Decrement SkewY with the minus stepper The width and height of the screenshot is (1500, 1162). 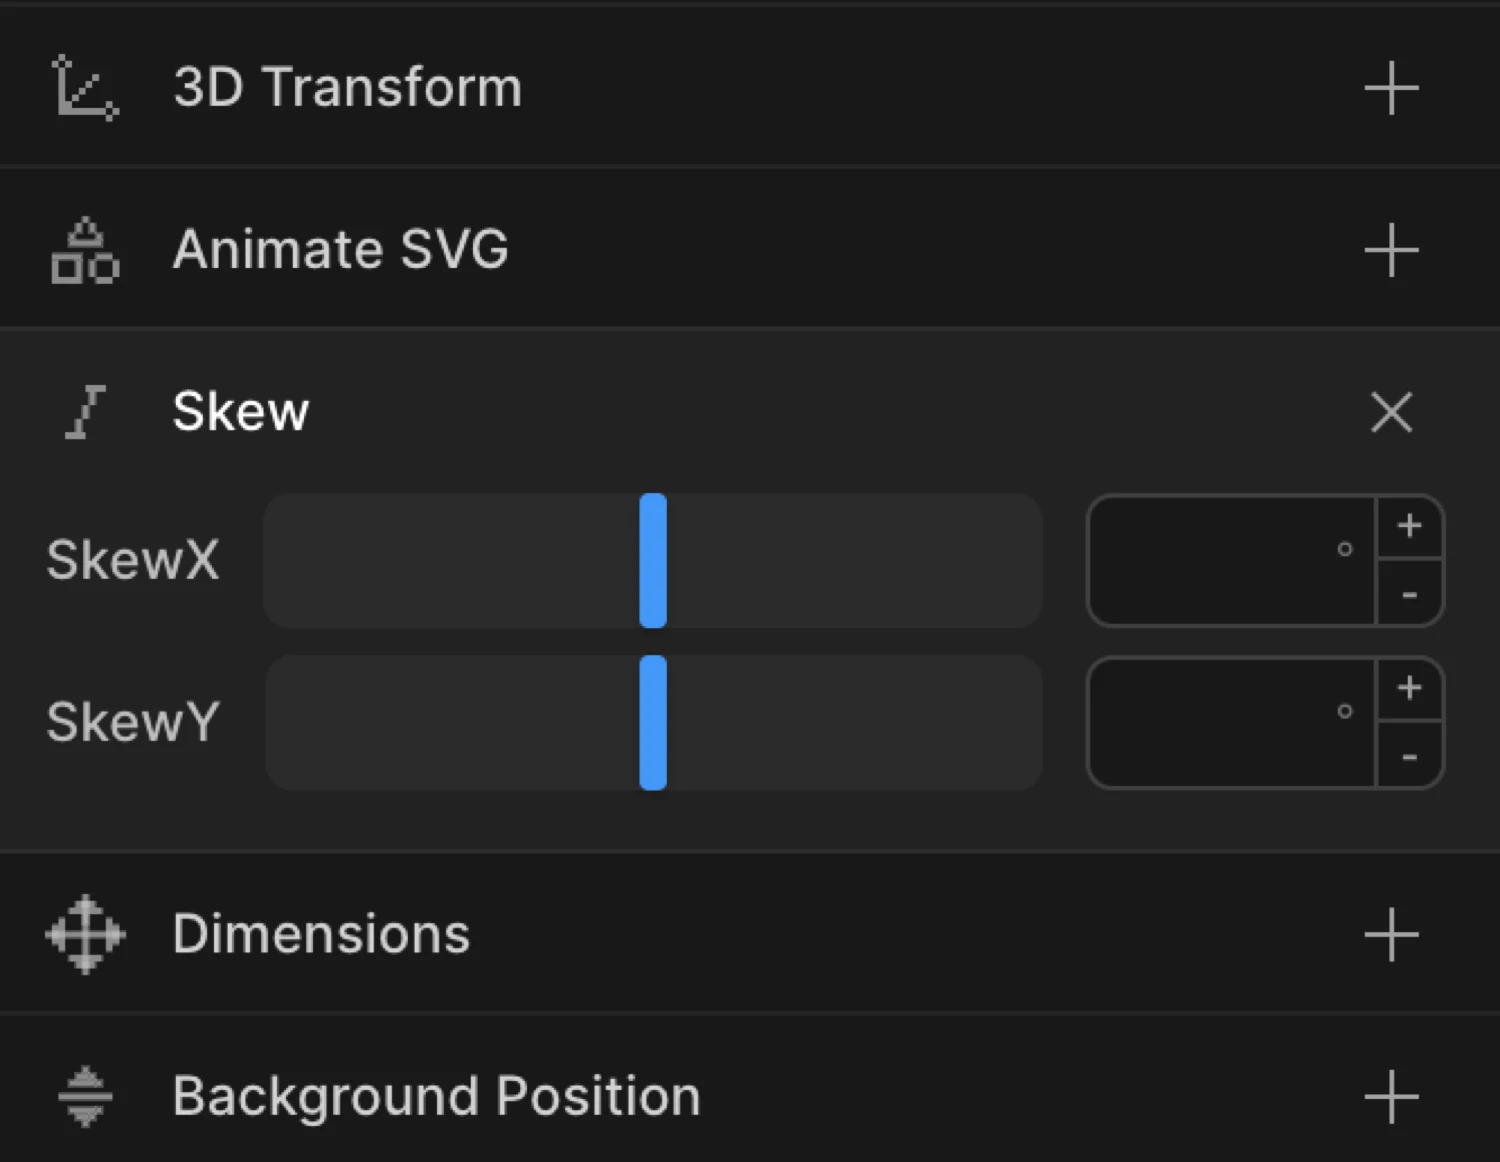(x=1410, y=757)
